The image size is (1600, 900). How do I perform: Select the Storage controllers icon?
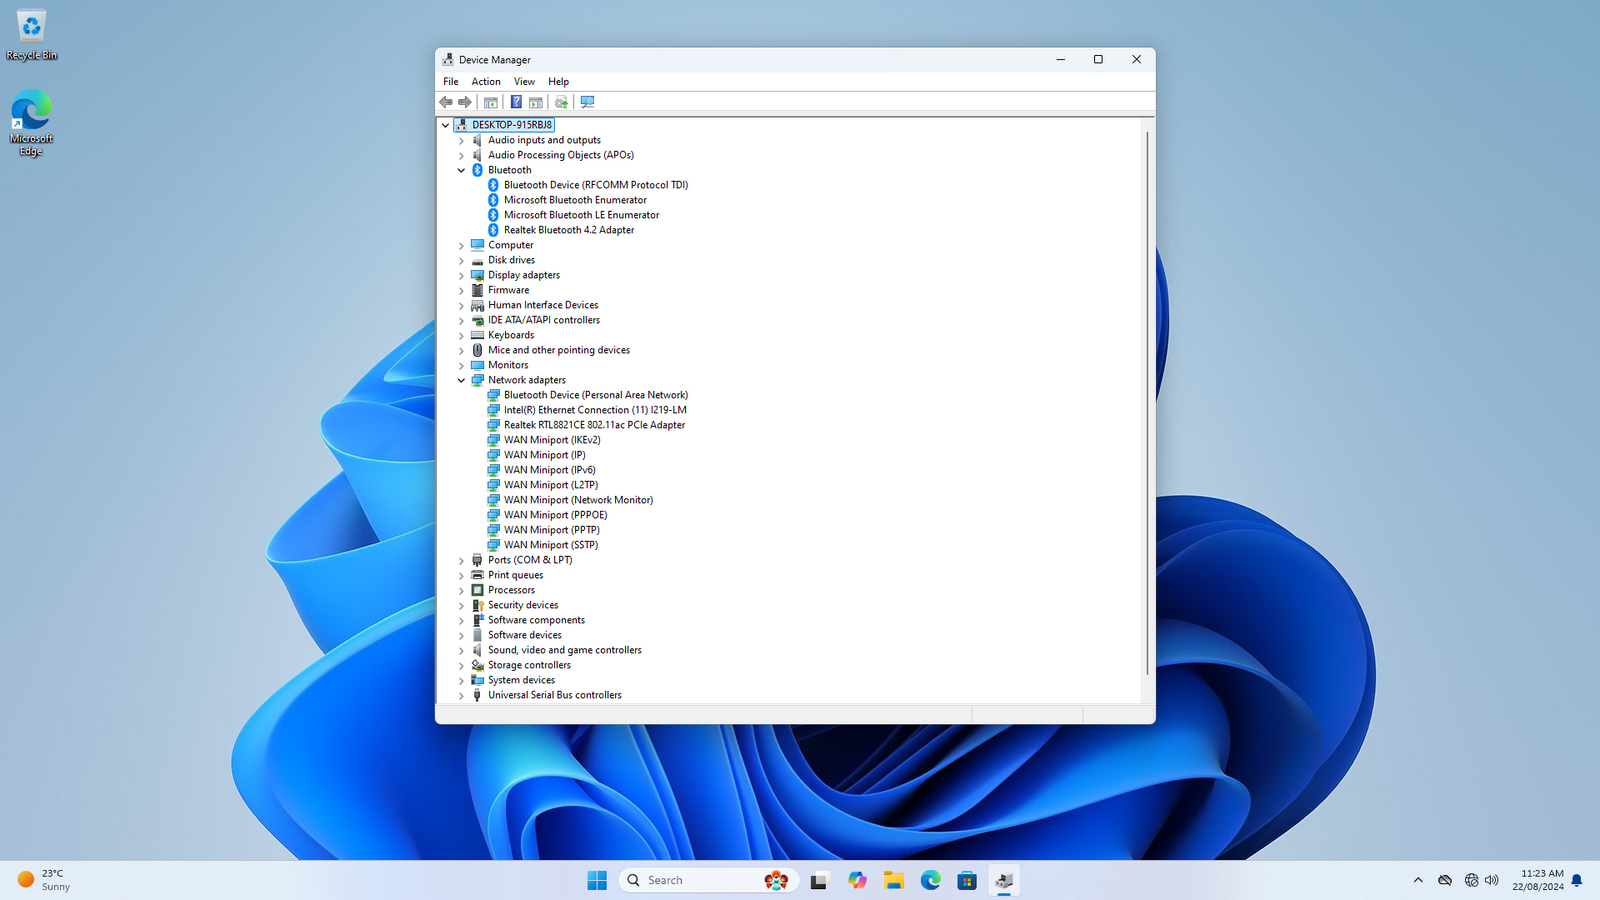coord(477,665)
